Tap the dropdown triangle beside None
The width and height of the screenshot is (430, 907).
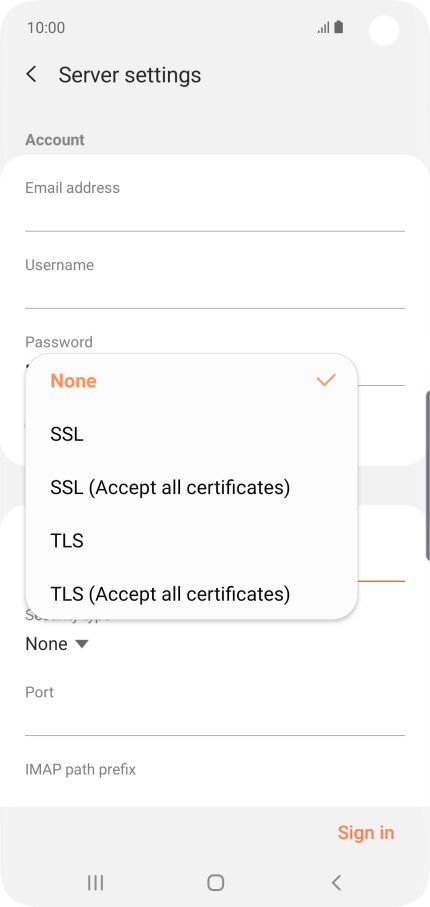pyautogui.click(x=82, y=644)
